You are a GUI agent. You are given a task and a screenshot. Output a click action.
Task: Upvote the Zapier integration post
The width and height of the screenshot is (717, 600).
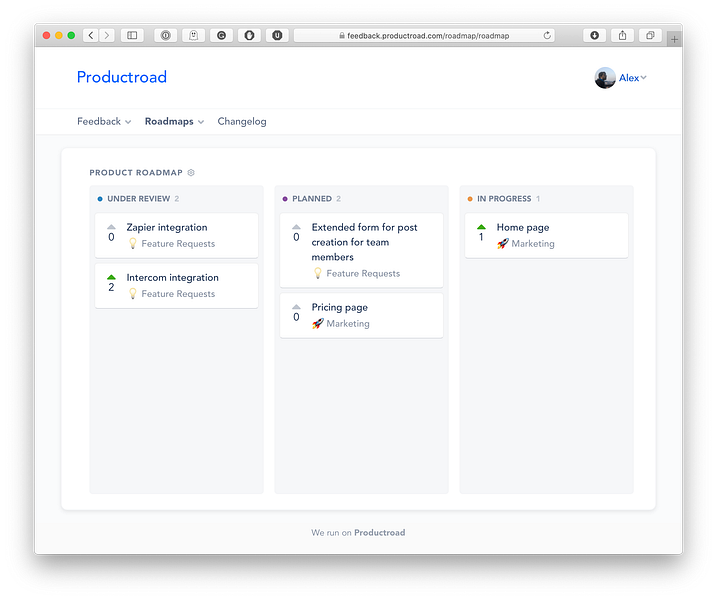pos(111,227)
